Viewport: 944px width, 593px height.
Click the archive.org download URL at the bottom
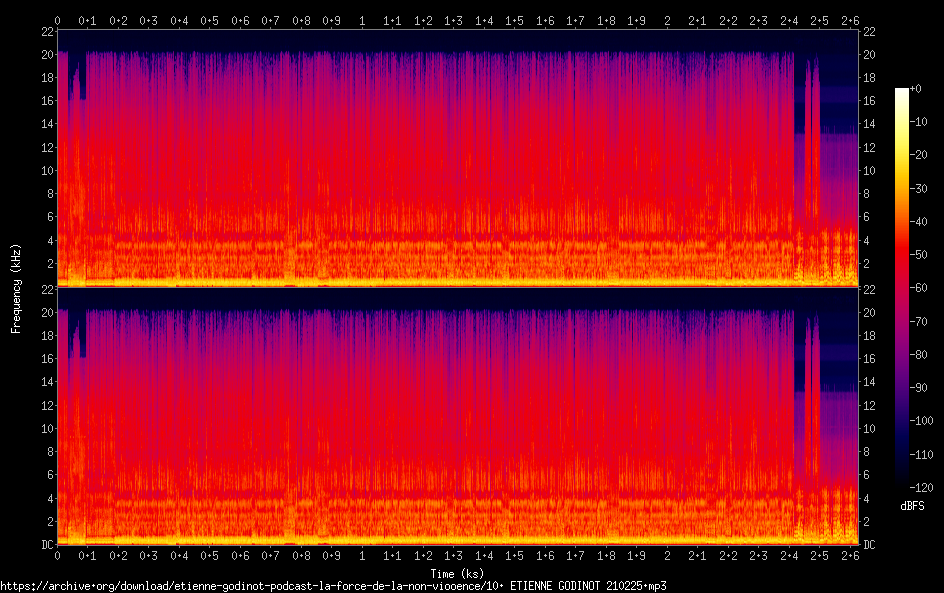[333, 586]
